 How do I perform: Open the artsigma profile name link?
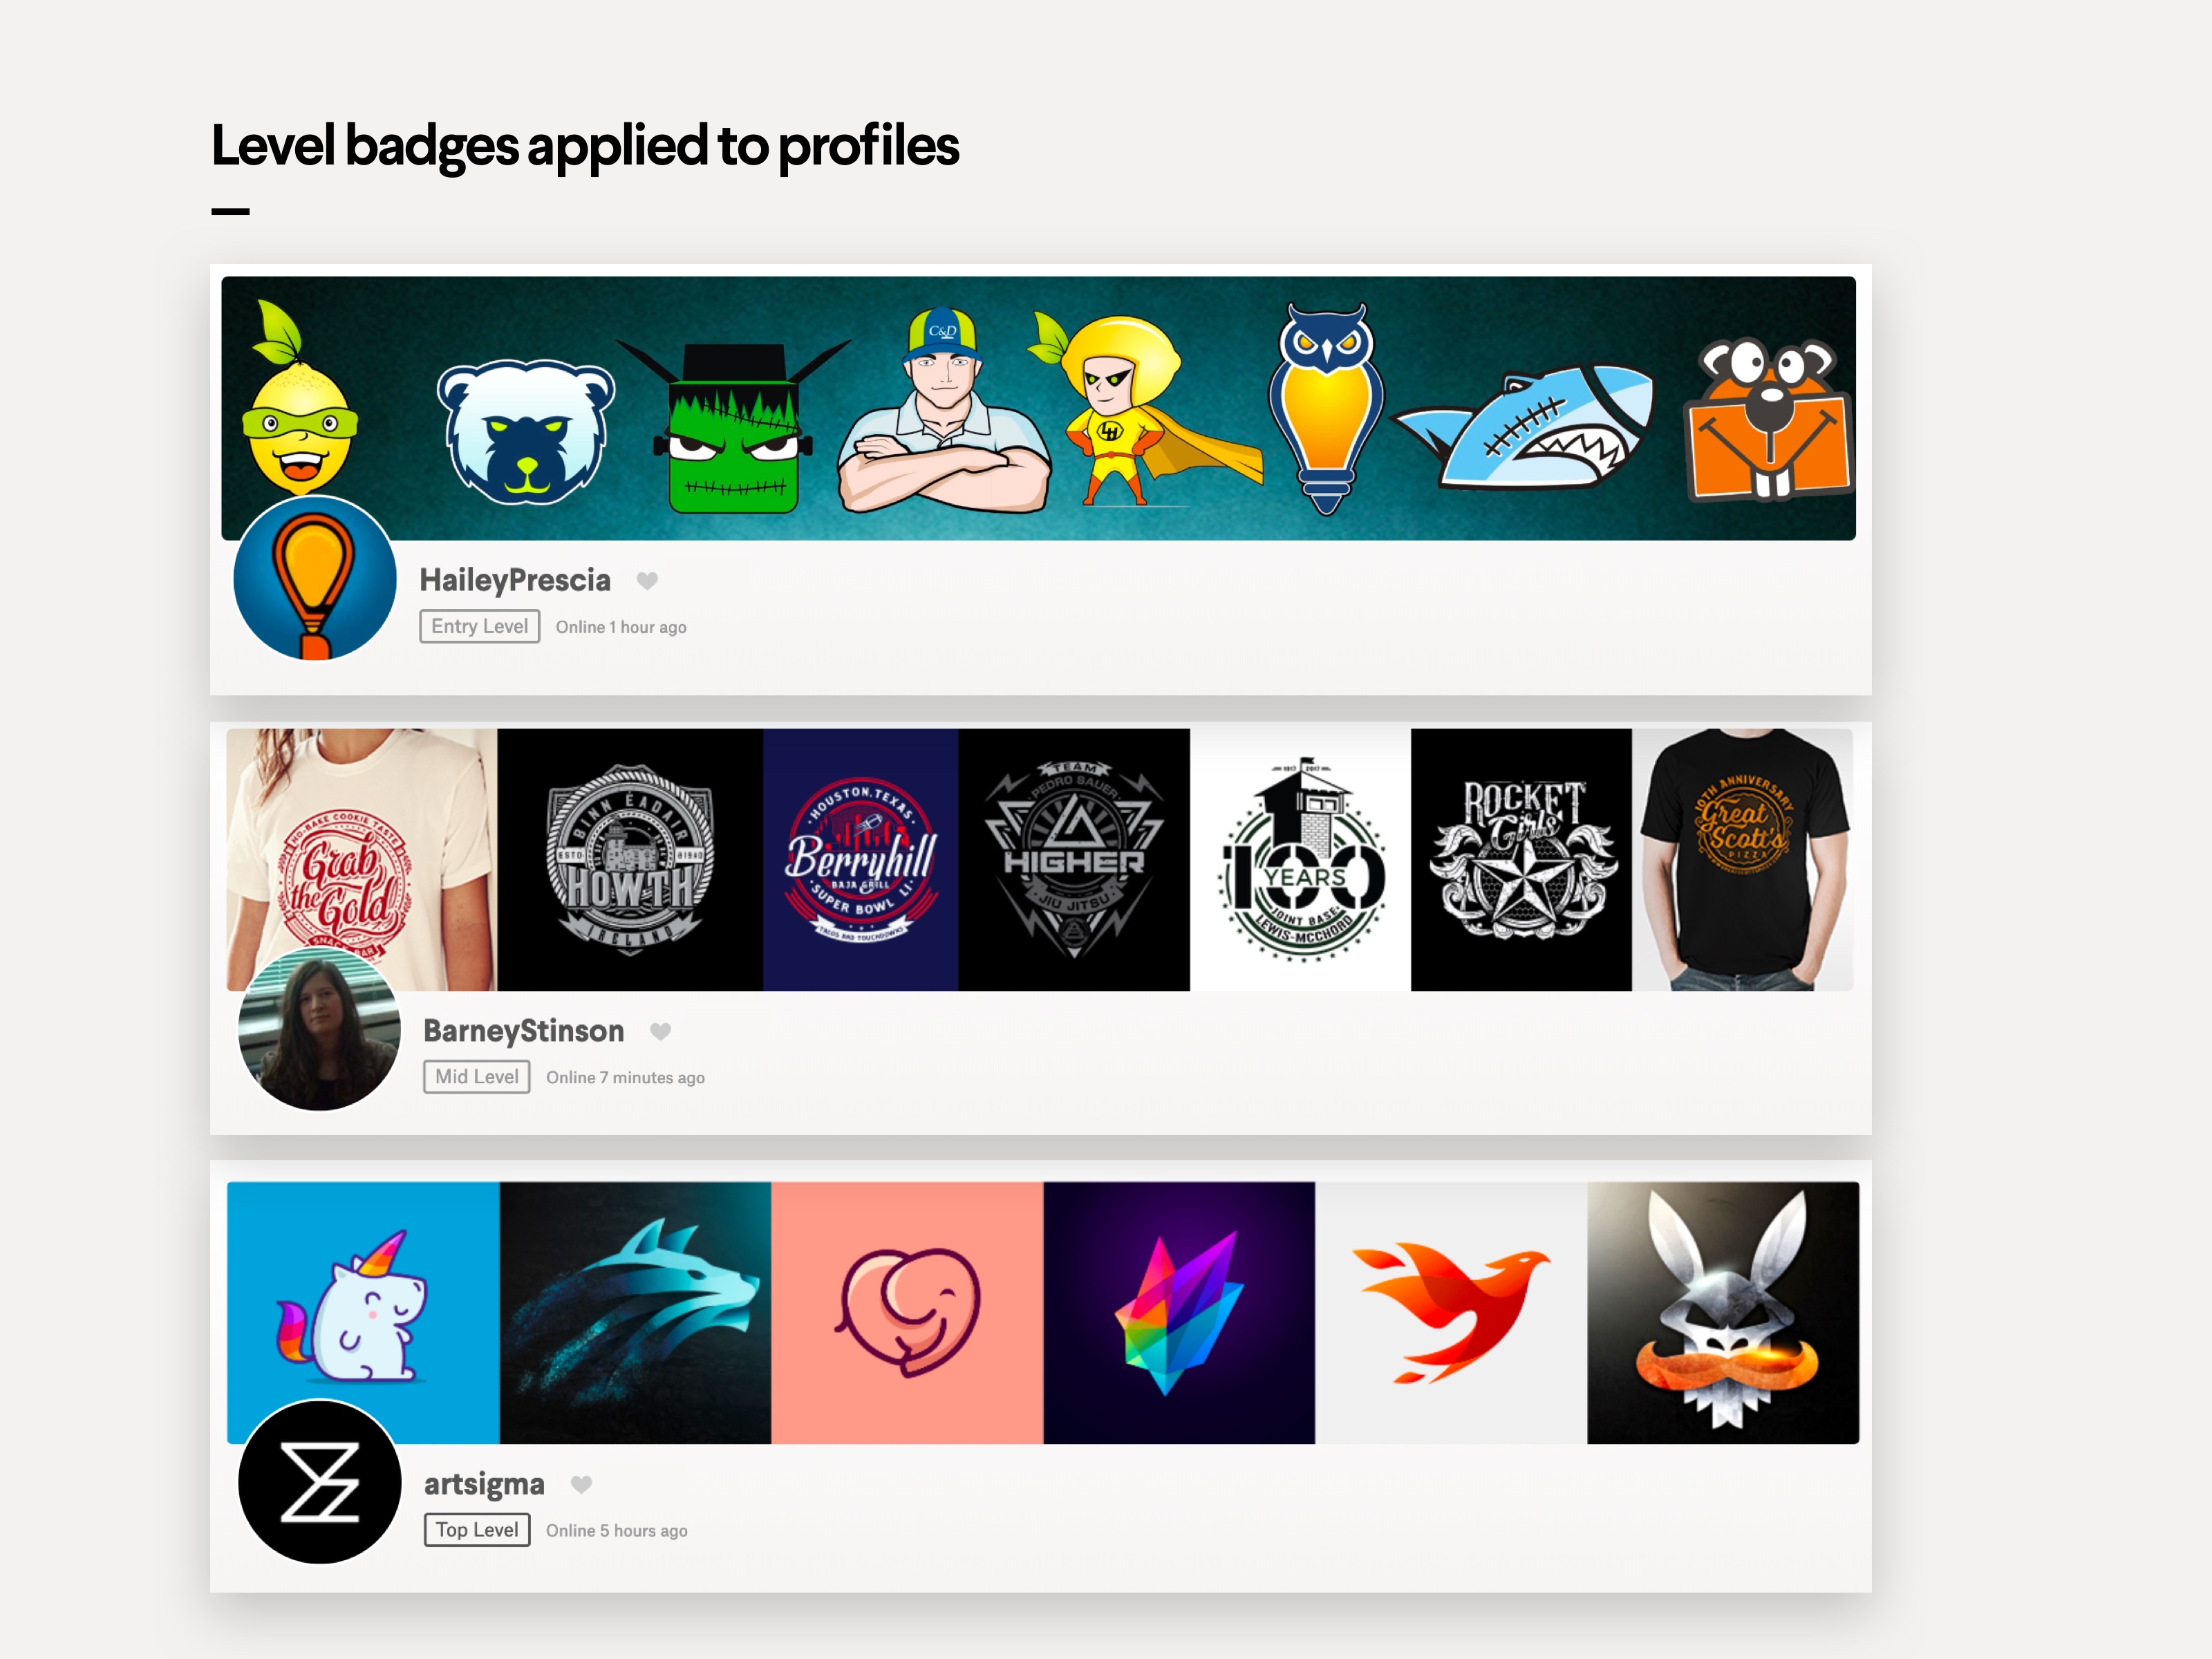[484, 1484]
